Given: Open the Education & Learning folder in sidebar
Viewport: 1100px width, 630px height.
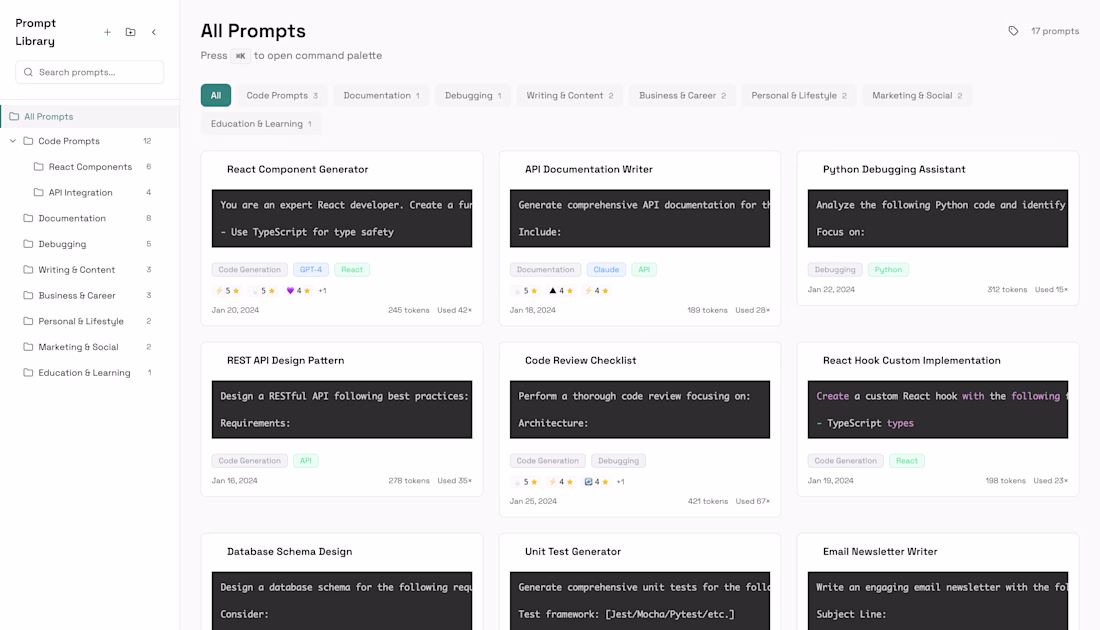Looking at the screenshot, I should tap(84, 373).
